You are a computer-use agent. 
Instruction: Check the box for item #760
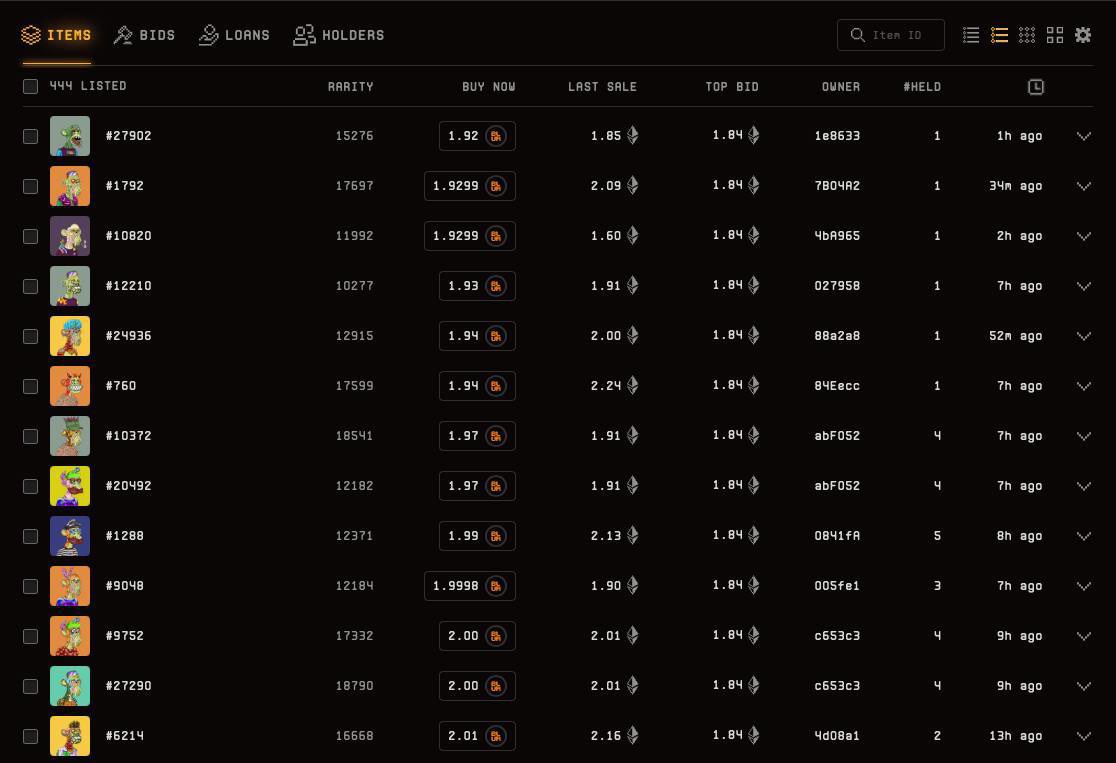click(x=30, y=386)
